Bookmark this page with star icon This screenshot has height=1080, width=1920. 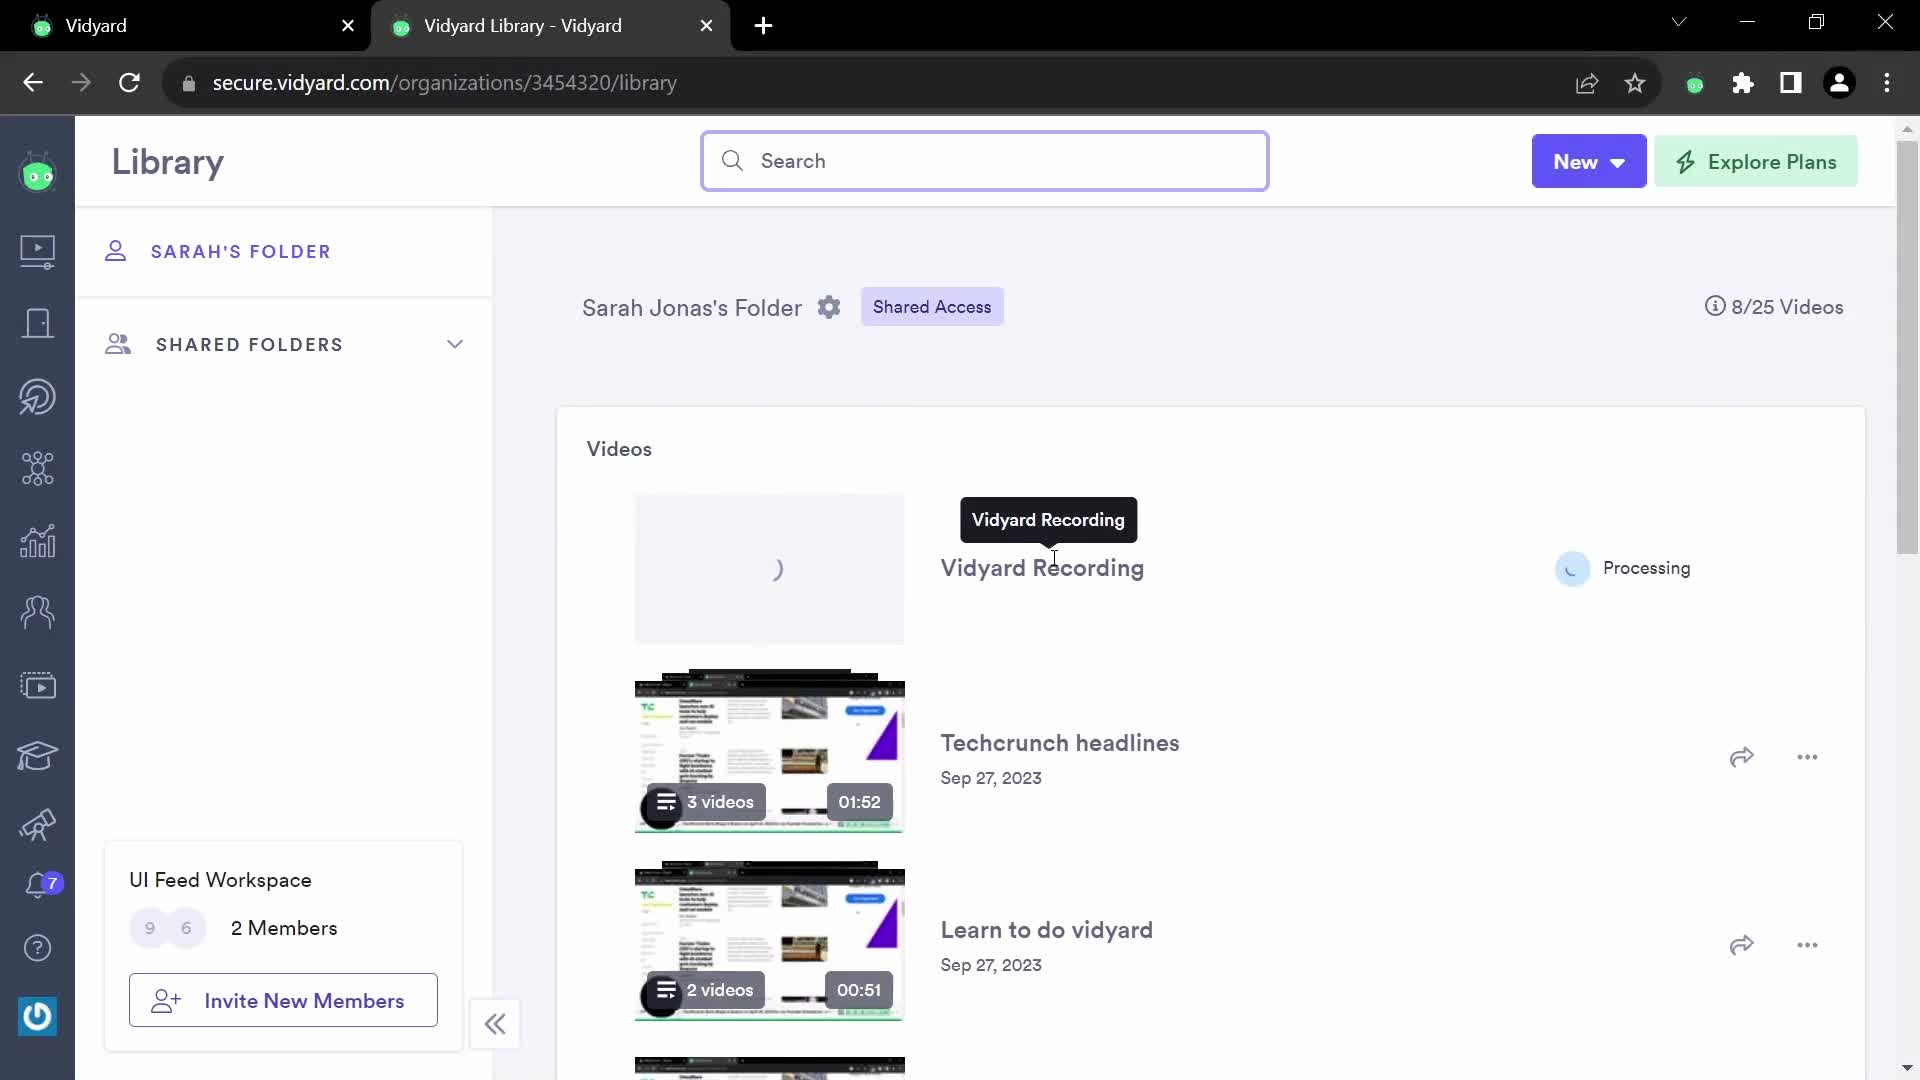pyautogui.click(x=1635, y=83)
